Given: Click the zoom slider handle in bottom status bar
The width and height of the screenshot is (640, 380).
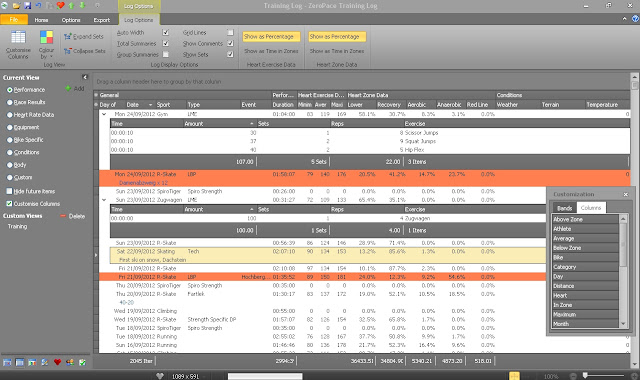Looking at the screenshot, I should click(x=585, y=375).
